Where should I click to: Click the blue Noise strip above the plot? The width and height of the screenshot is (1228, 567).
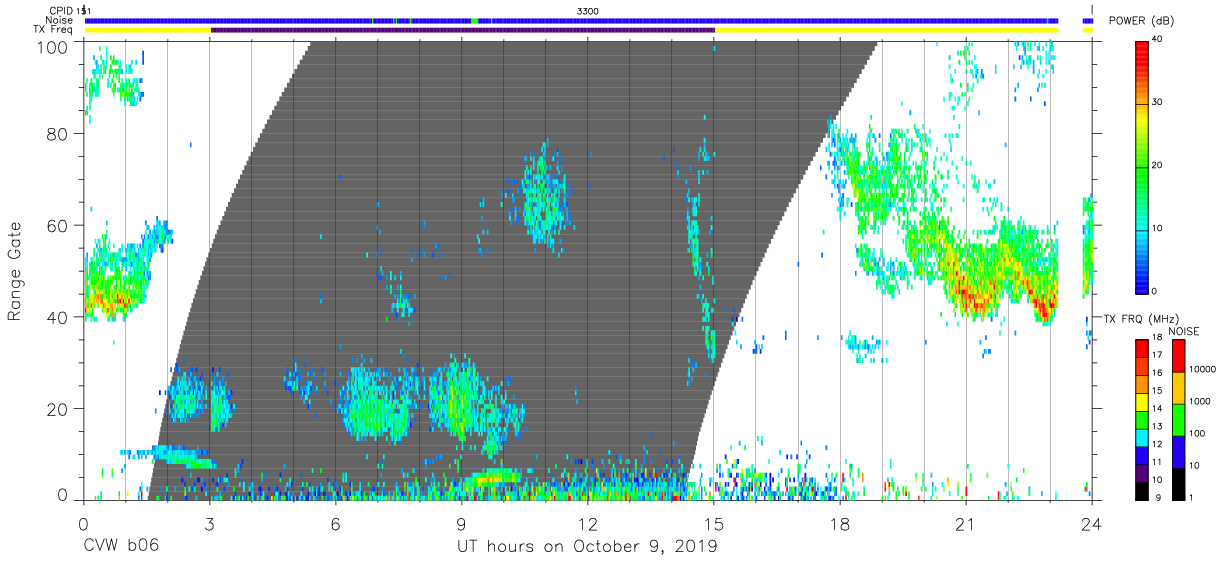[x=571, y=20]
